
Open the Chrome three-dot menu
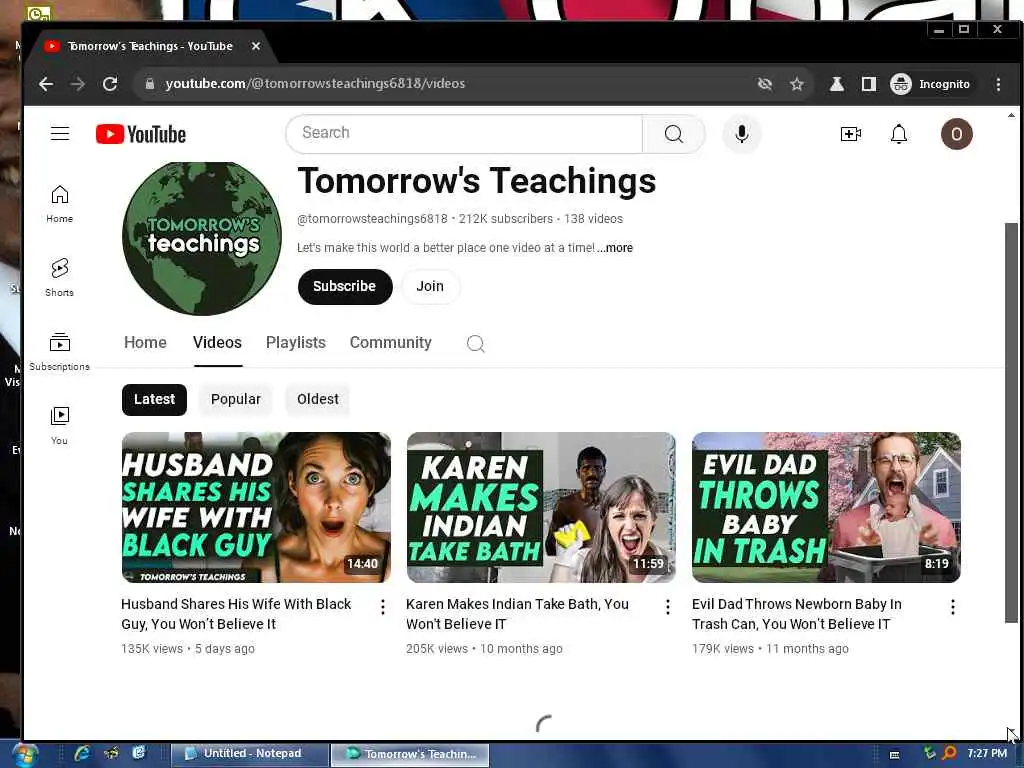[x=998, y=84]
